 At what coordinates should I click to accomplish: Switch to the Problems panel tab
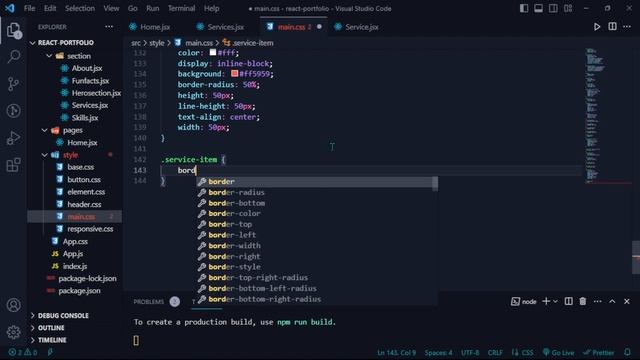point(149,302)
